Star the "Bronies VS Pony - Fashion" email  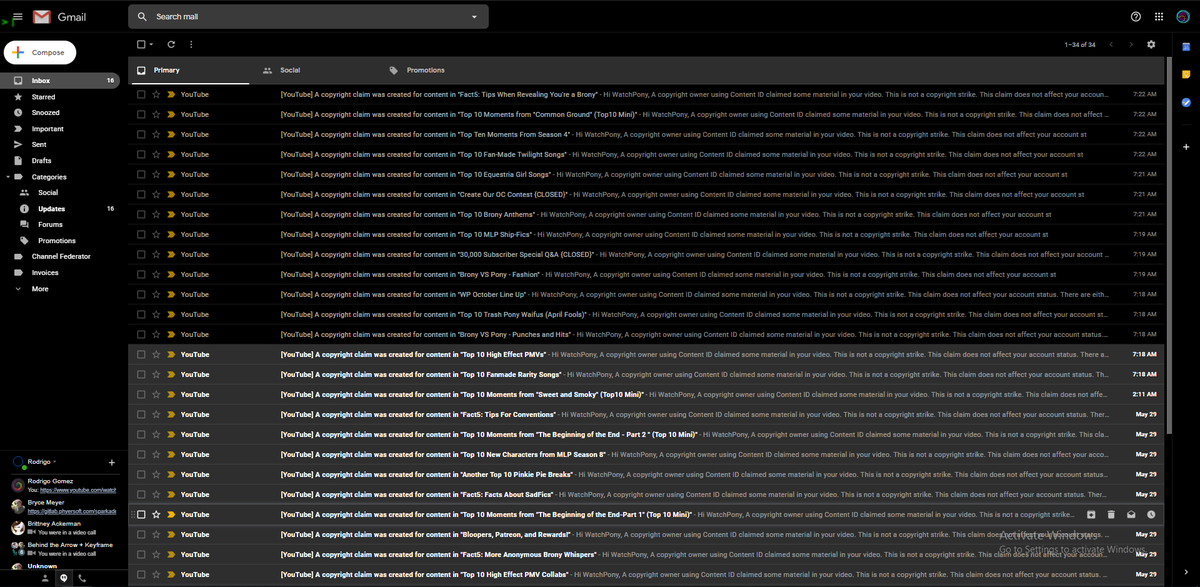[x=156, y=274]
